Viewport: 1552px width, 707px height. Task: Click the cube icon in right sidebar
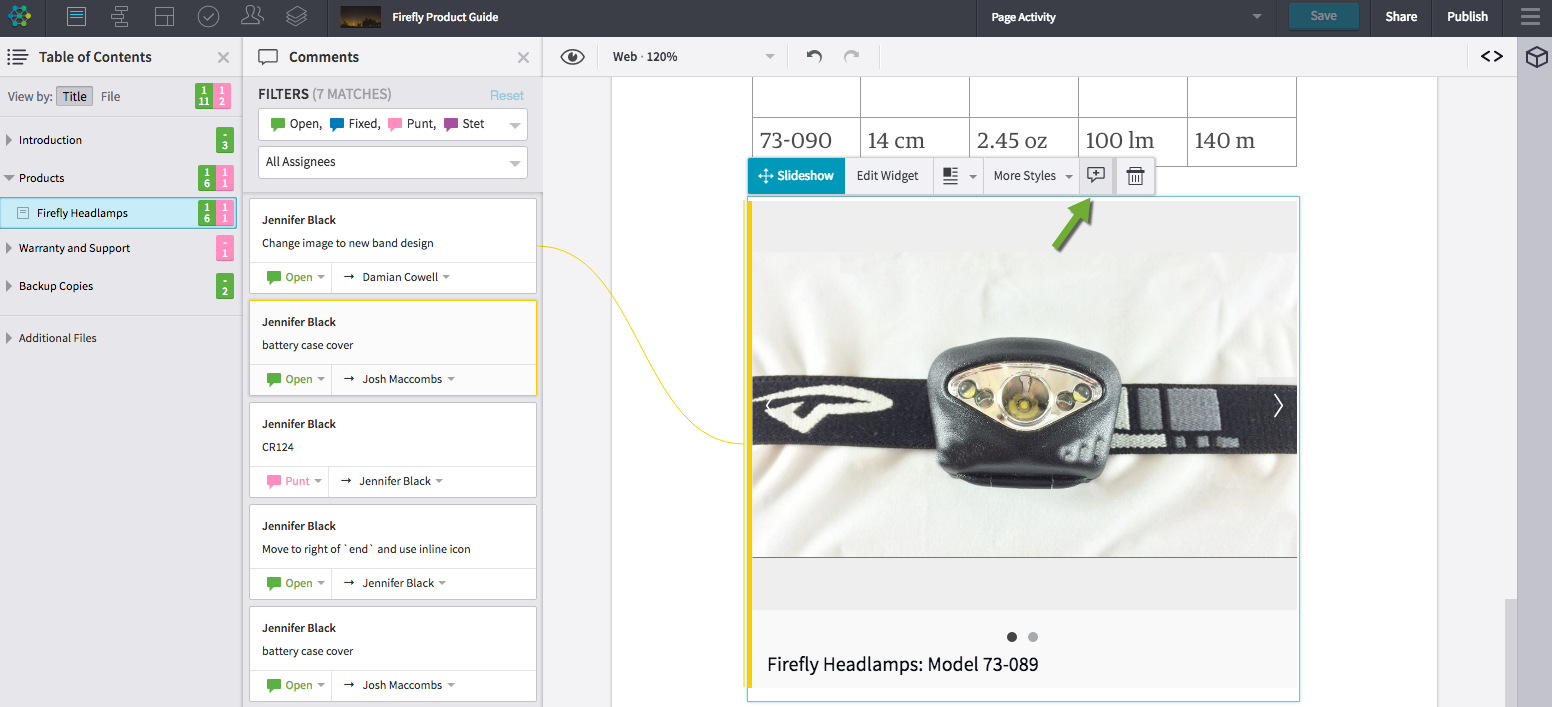click(x=1536, y=58)
